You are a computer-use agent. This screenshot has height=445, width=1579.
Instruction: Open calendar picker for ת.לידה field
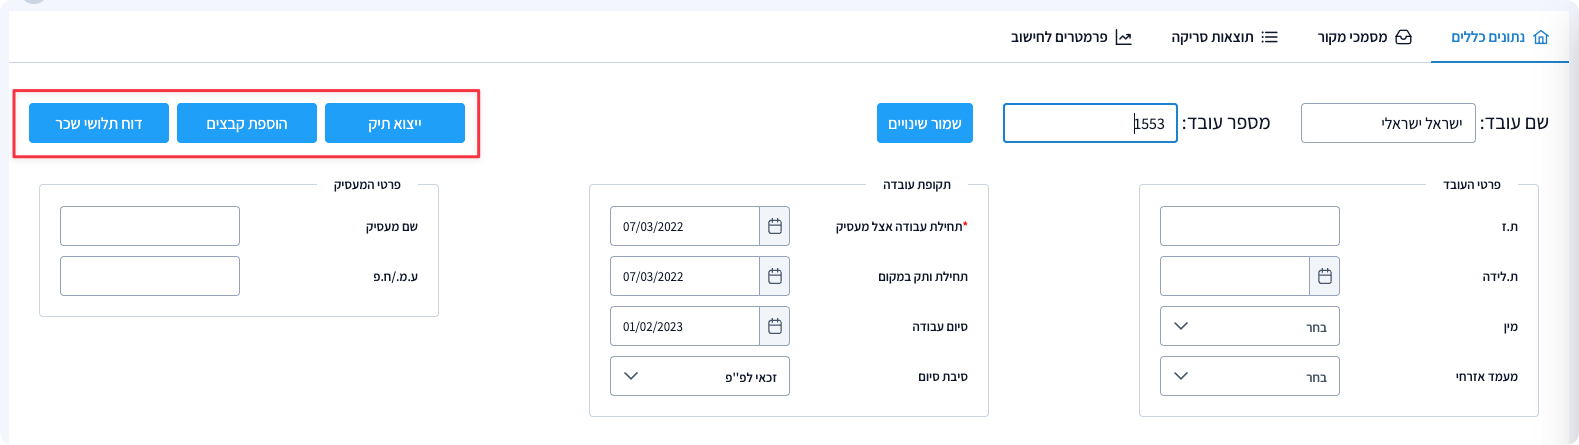(x=1324, y=277)
